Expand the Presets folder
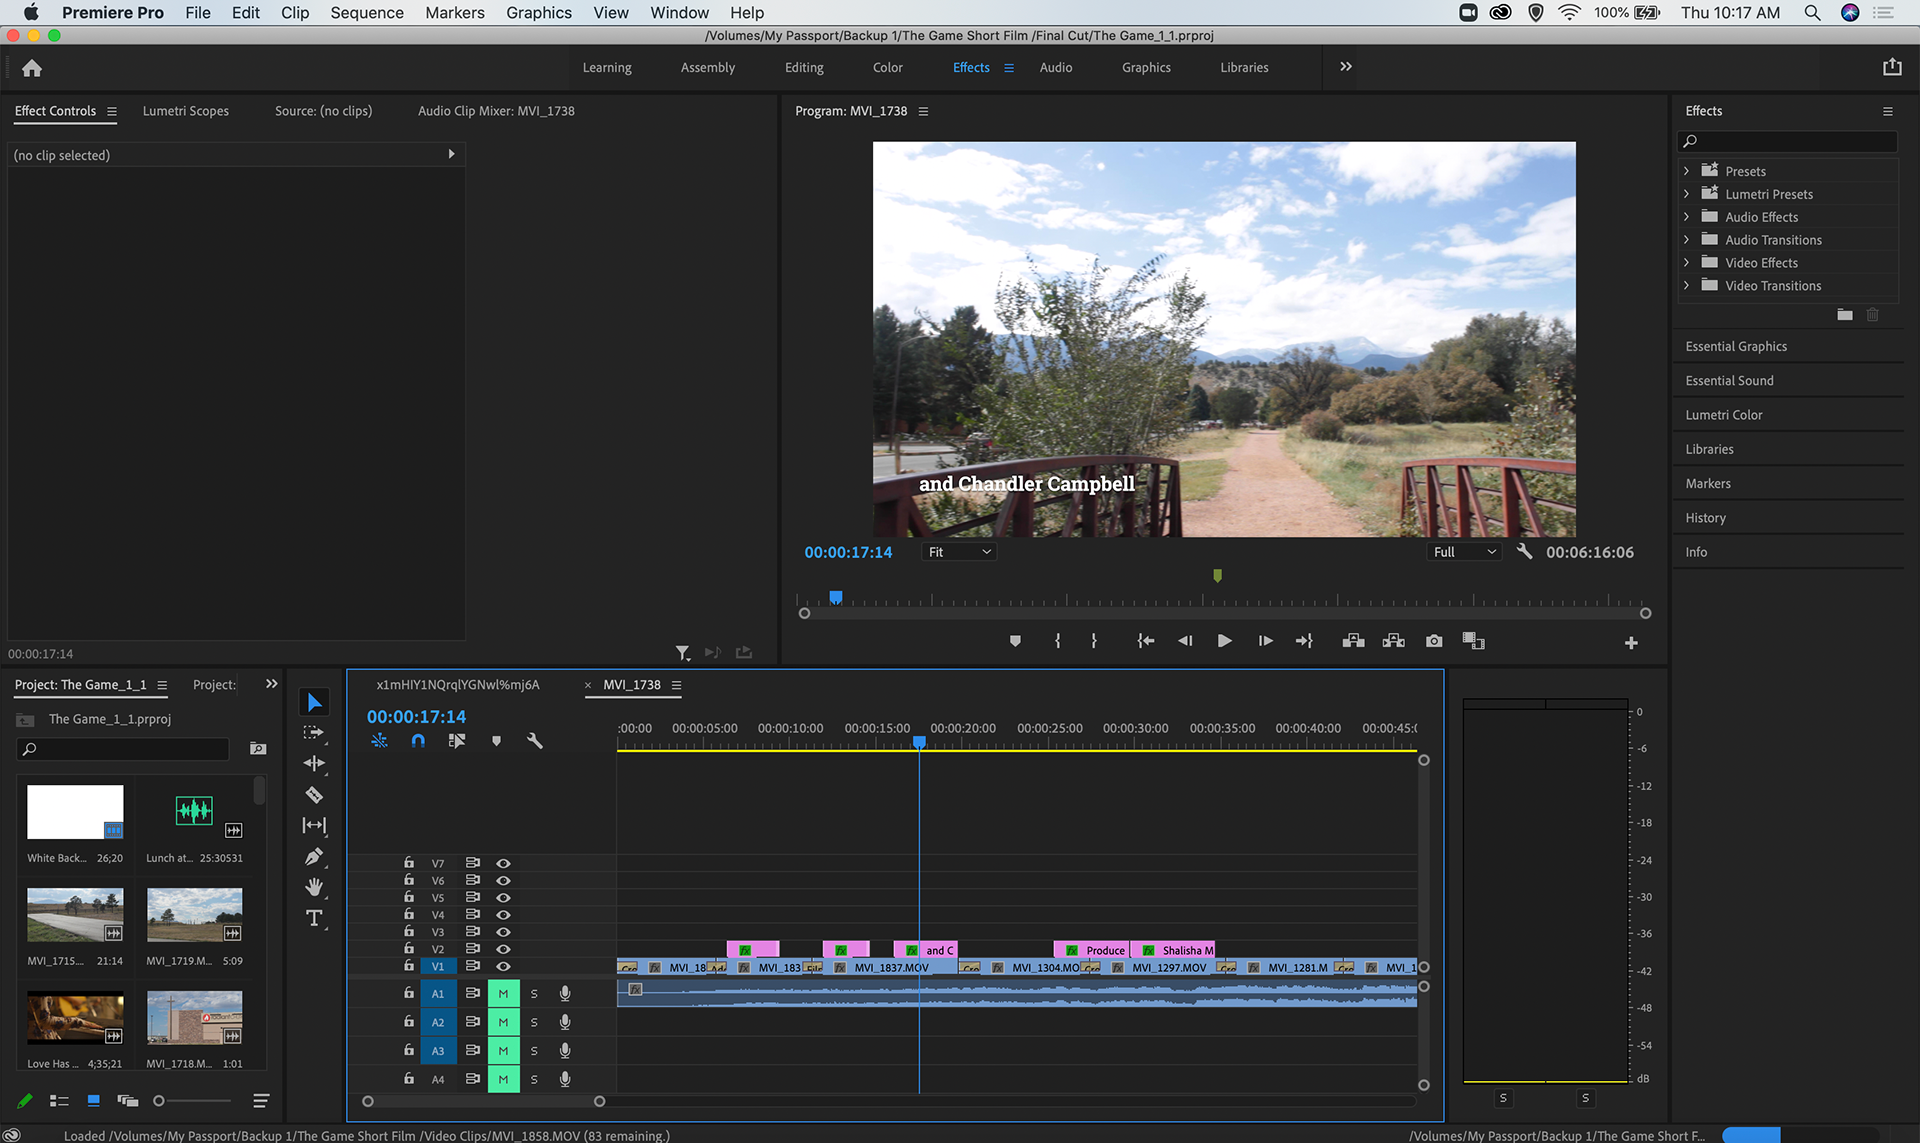 tap(1686, 171)
